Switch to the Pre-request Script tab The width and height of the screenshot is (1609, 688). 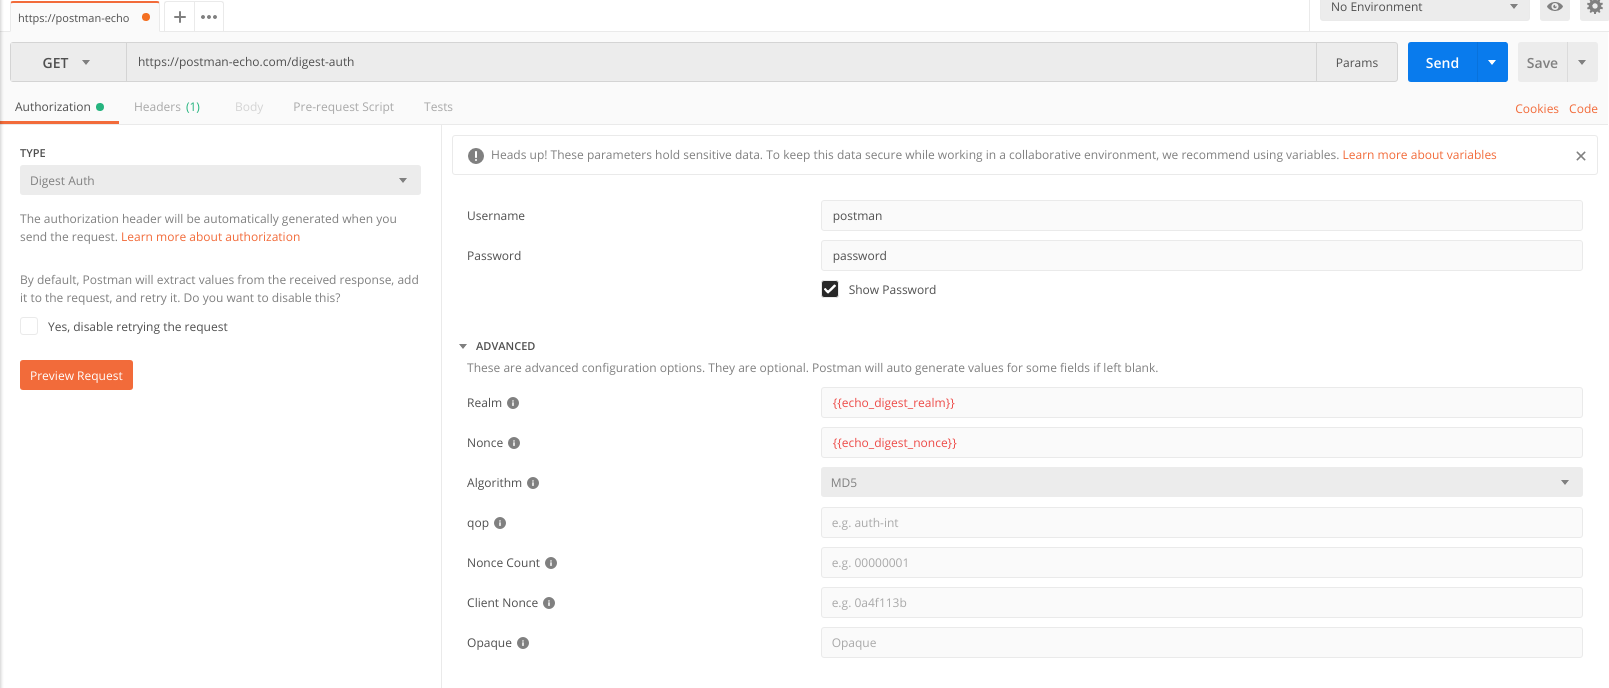coord(343,107)
